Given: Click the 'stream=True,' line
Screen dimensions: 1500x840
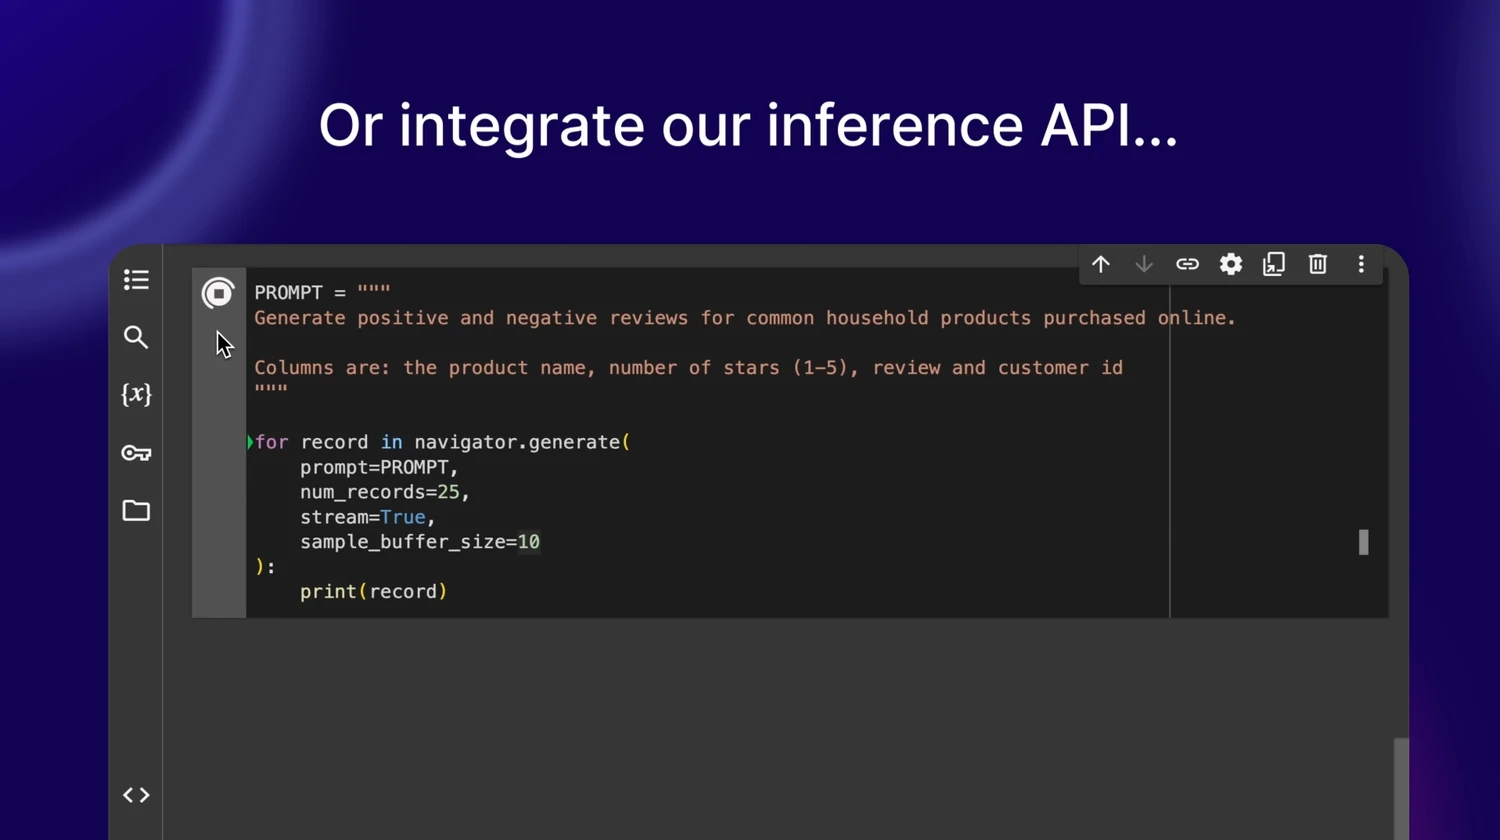Looking at the screenshot, I should [368, 517].
